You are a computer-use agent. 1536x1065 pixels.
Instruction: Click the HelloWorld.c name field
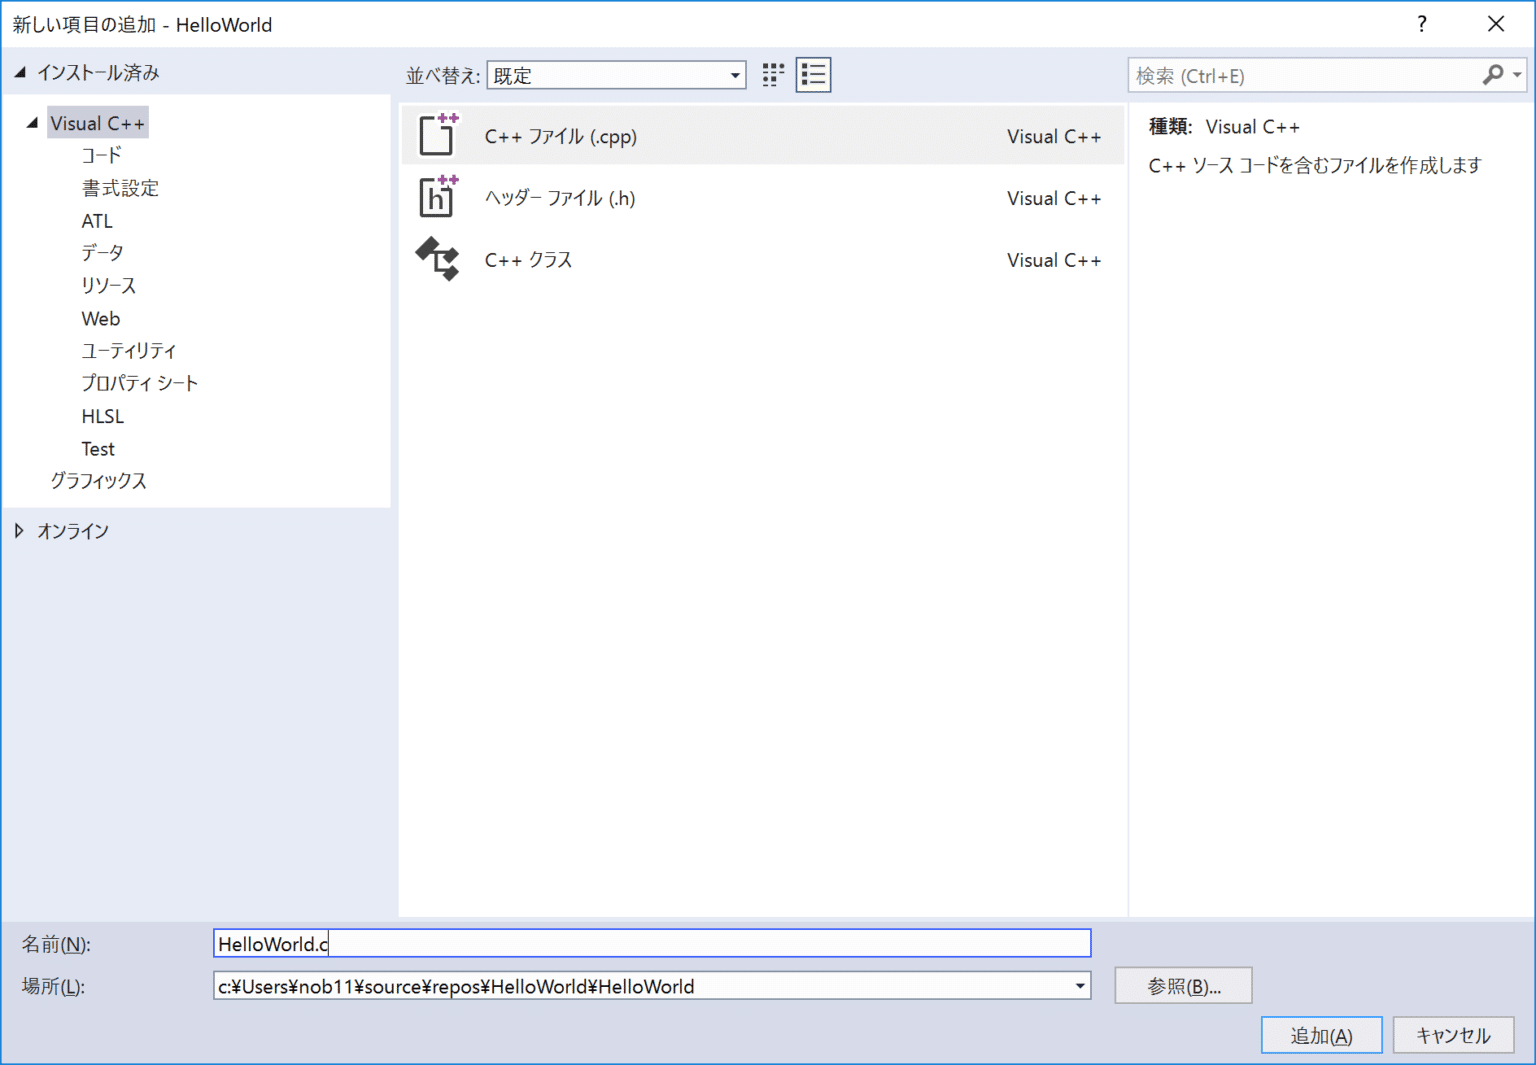pos(650,943)
